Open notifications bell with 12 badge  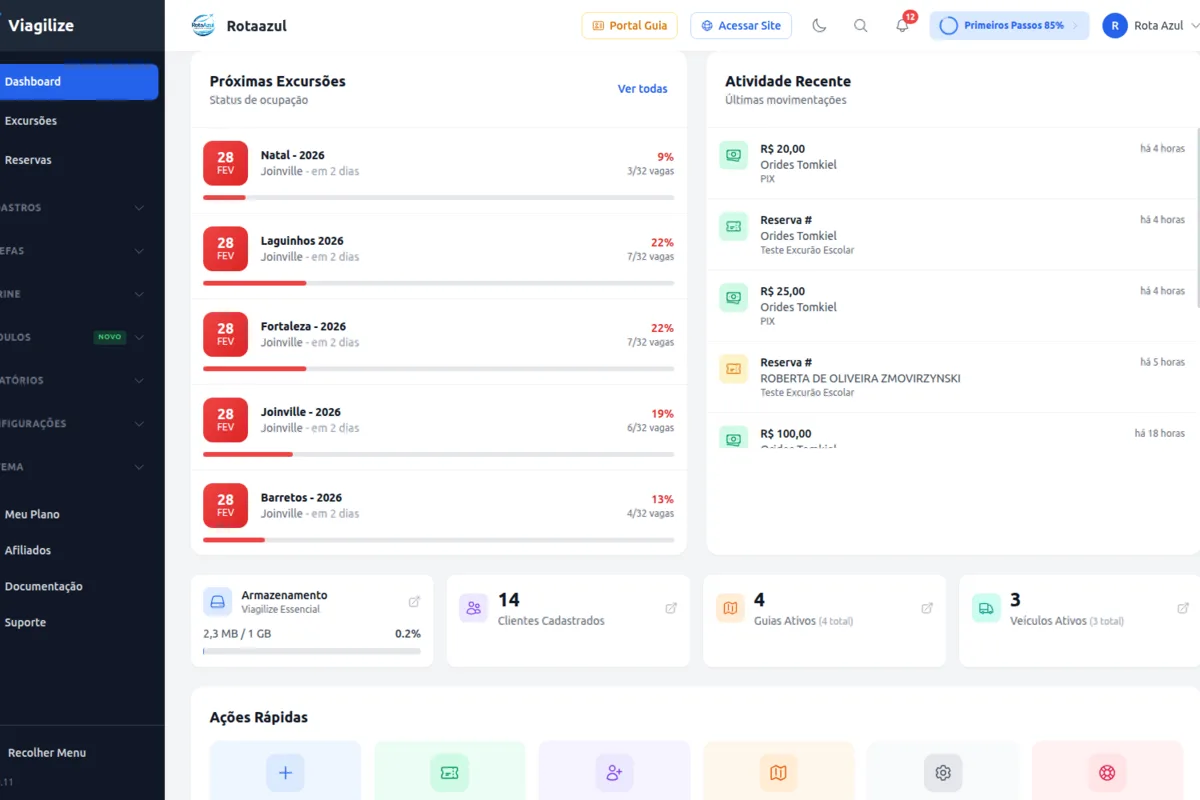[903, 25]
